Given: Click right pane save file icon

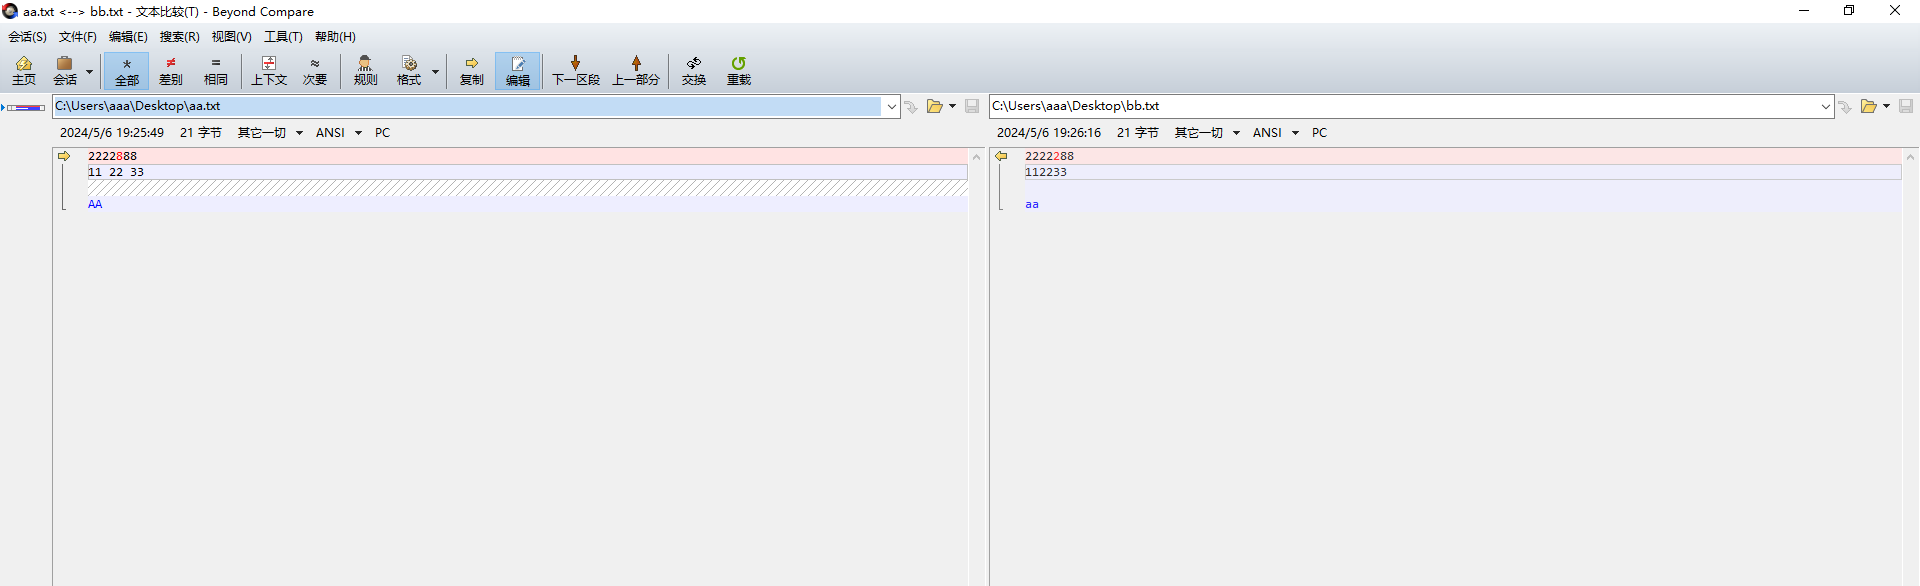Looking at the screenshot, I should pyautogui.click(x=1906, y=106).
